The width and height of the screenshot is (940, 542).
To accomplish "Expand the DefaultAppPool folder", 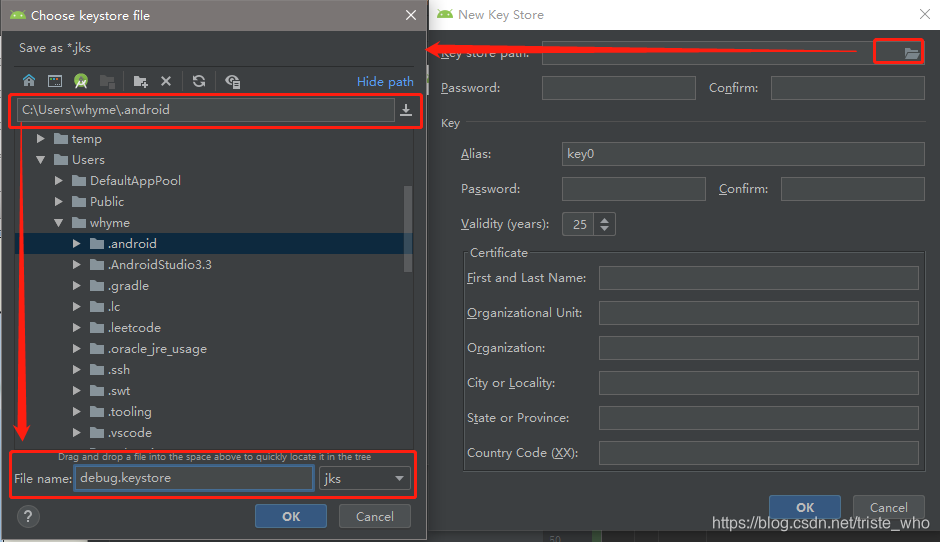I will click(x=59, y=180).
